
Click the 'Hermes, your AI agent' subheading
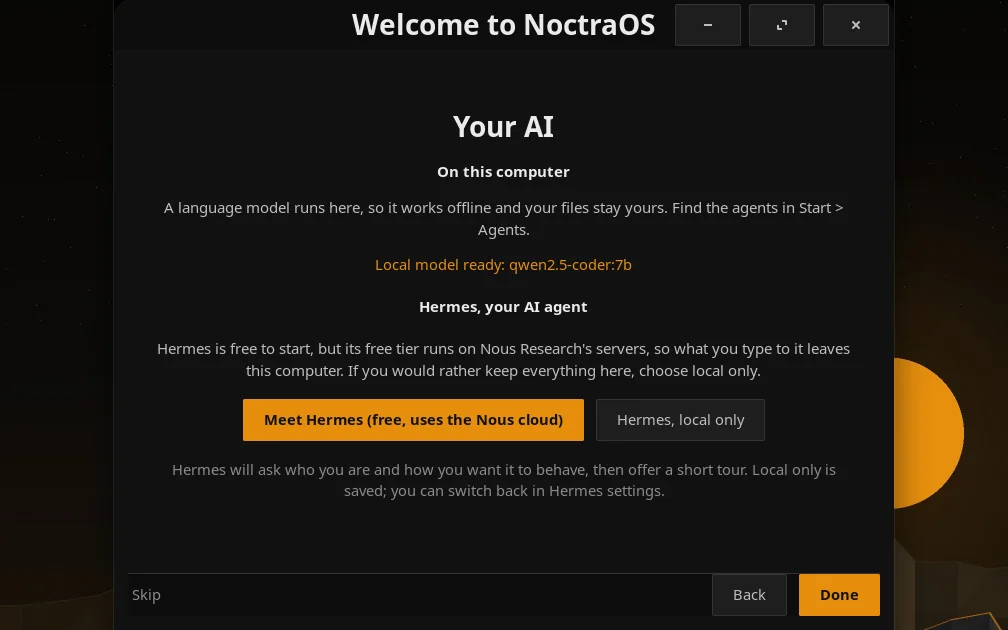tap(503, 307)
